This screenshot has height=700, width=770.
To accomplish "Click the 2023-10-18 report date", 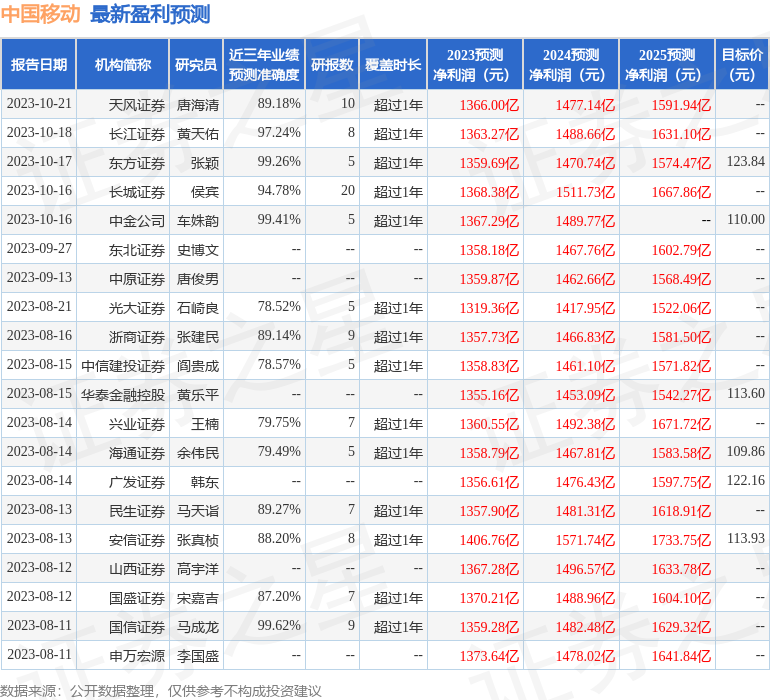I will [x=39, y=133].
